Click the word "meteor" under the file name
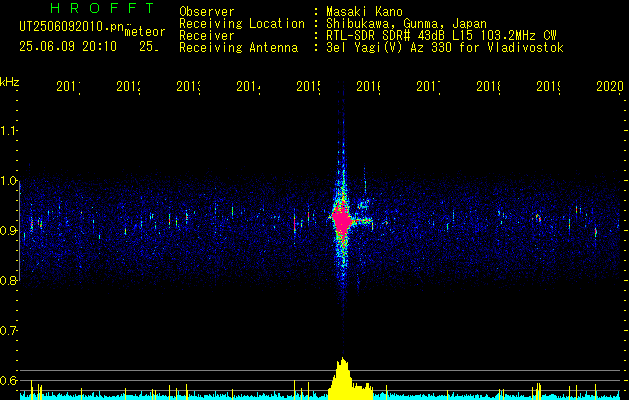 145,32
